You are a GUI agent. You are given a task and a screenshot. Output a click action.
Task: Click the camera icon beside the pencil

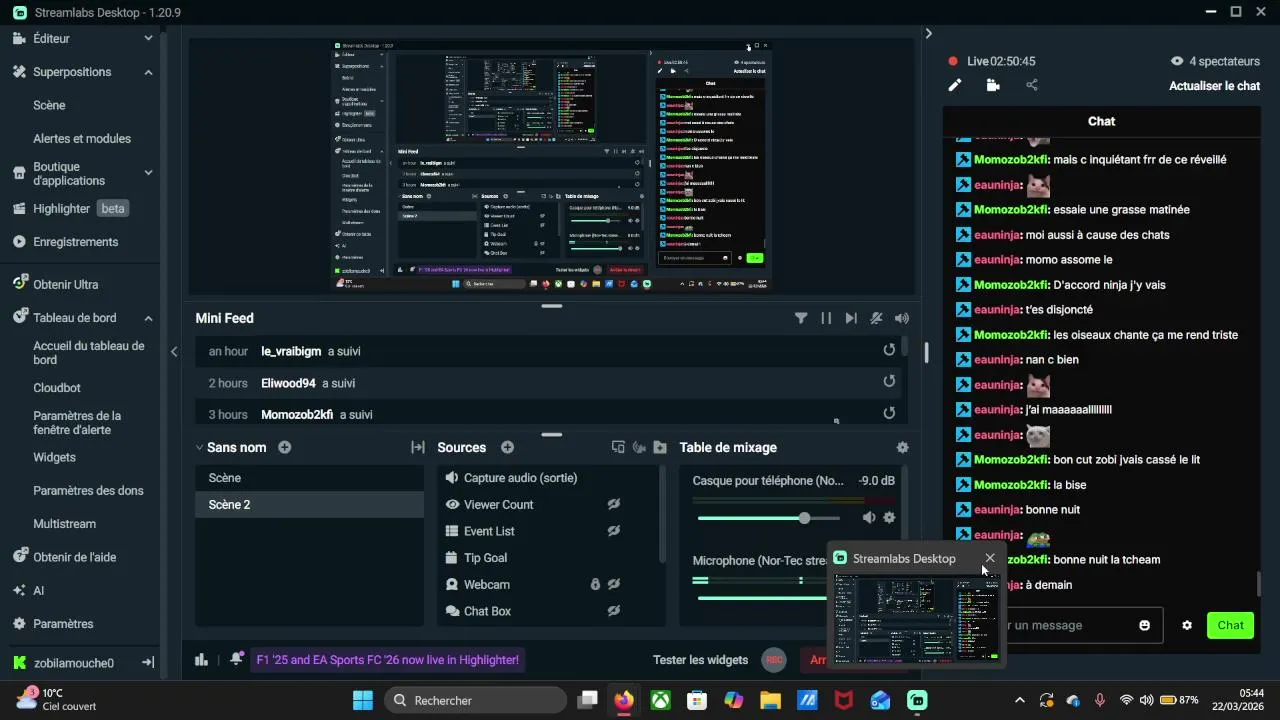pyautogui.click(x=993, y=86)
